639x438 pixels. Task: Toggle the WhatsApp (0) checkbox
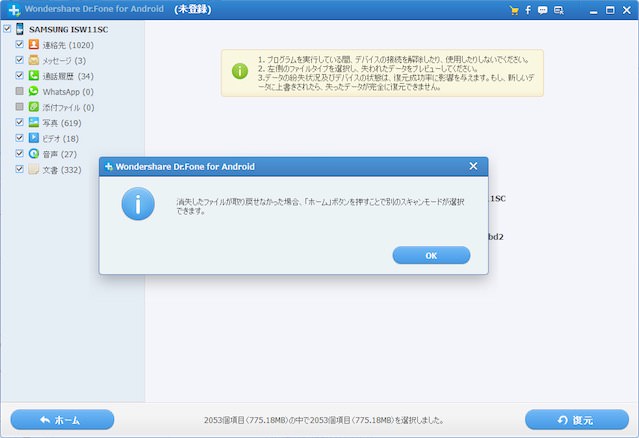pyautogui.click(x=19, y=91)
